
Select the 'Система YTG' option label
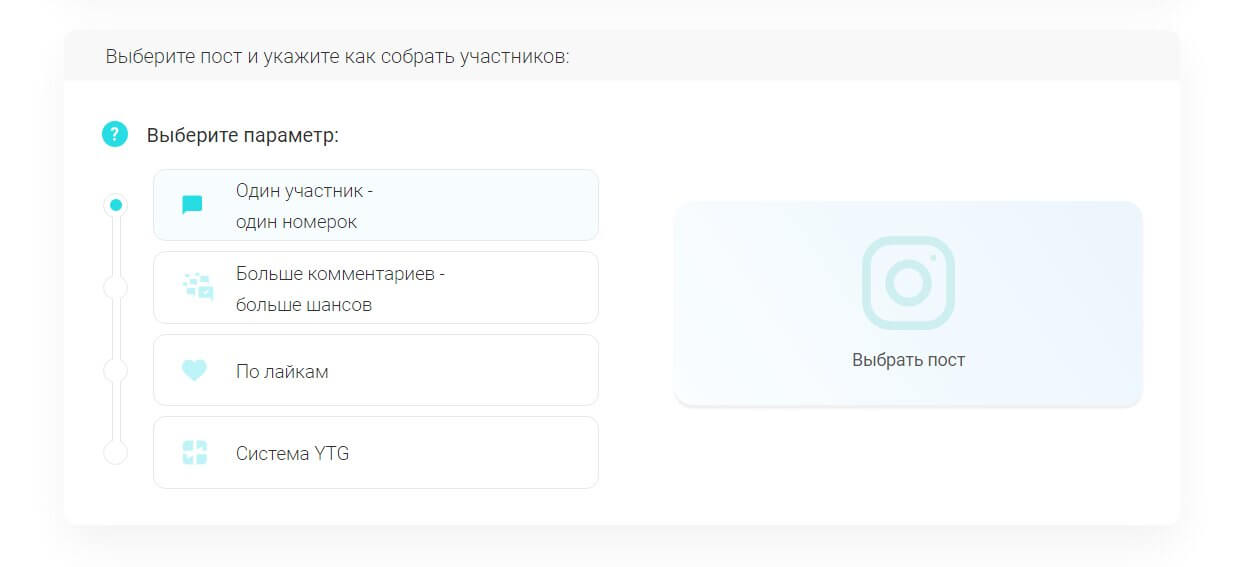click(x=292, y=454)
